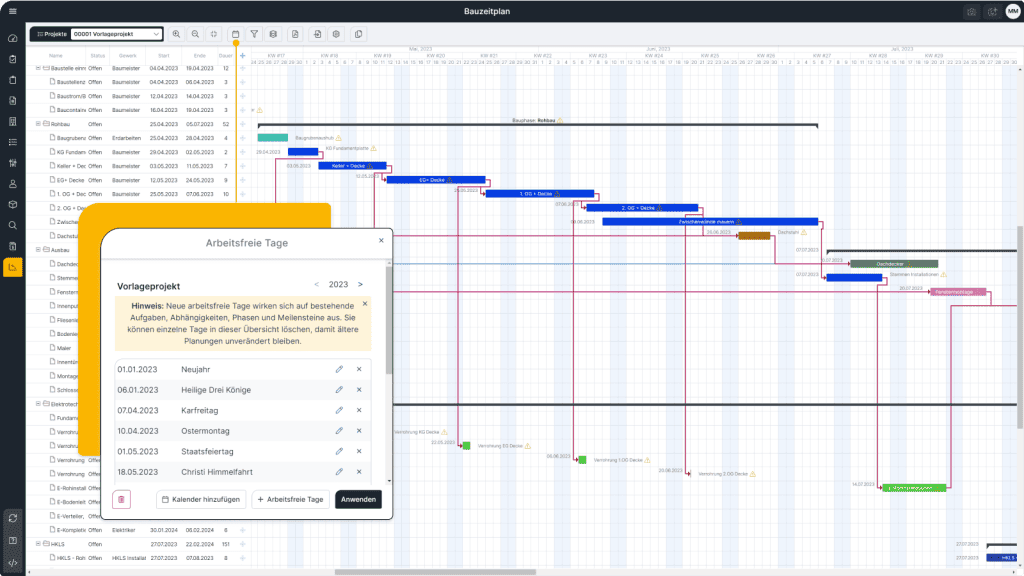The image size is (1024, 576).
Task: Click the Keller + Decke Gantt bar
Action: pos(338,166)
